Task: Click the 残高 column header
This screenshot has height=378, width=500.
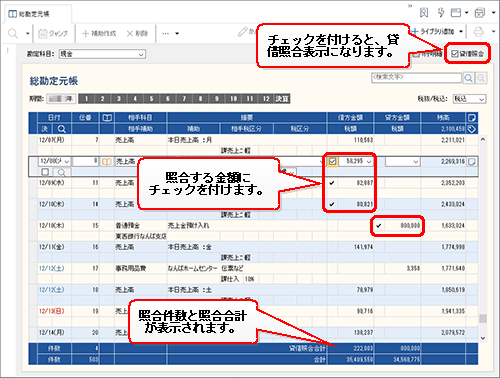Action: (443, 117)
